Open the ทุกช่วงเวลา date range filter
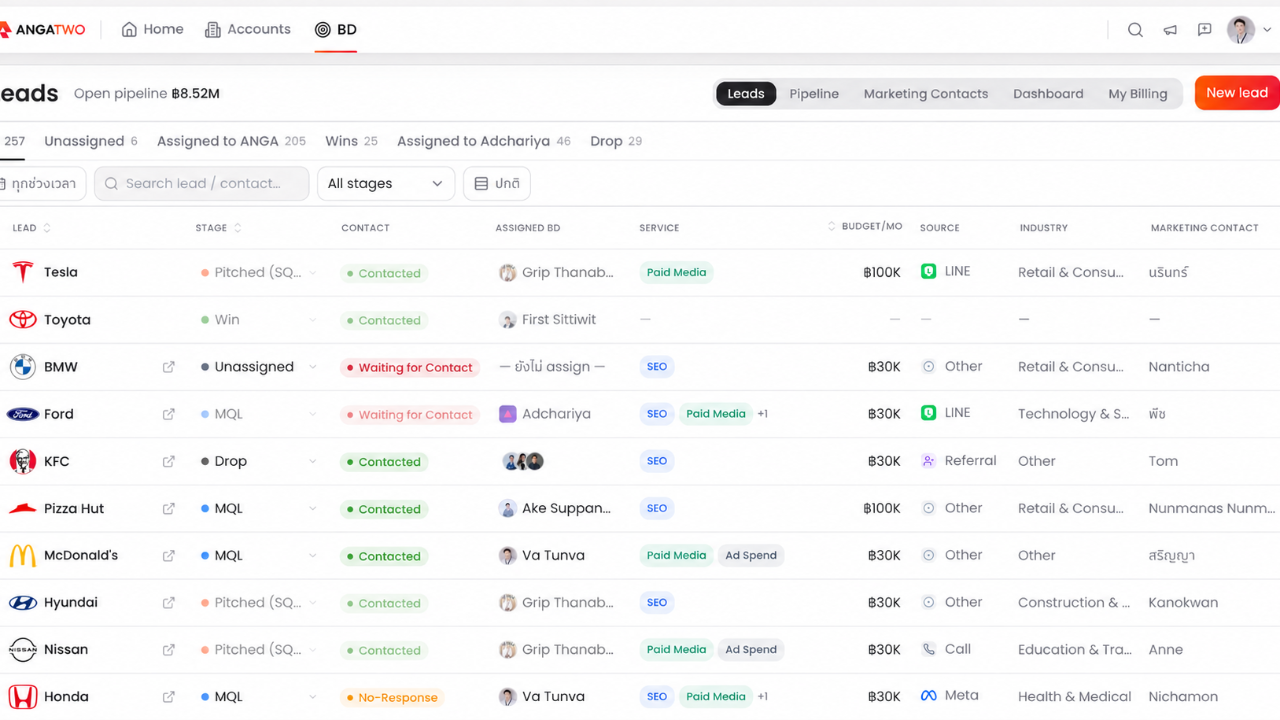This screenshot has width=1280, height=720. pos(41,184)
